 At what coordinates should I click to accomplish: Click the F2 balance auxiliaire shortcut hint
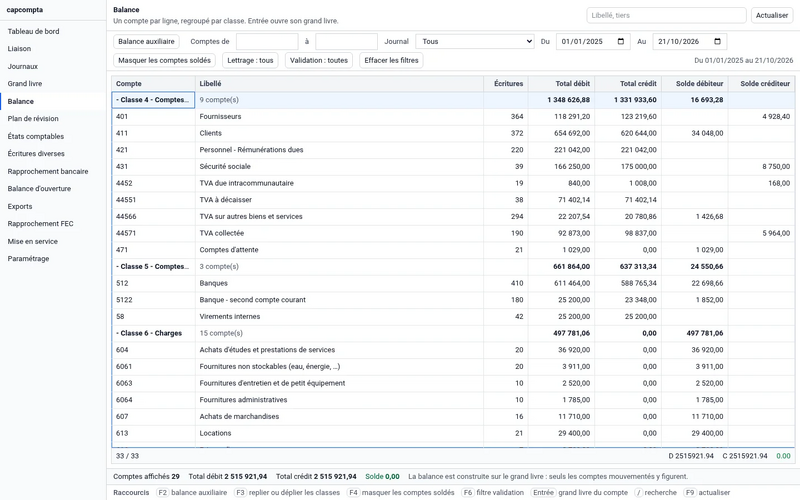[x=192, y=492]
